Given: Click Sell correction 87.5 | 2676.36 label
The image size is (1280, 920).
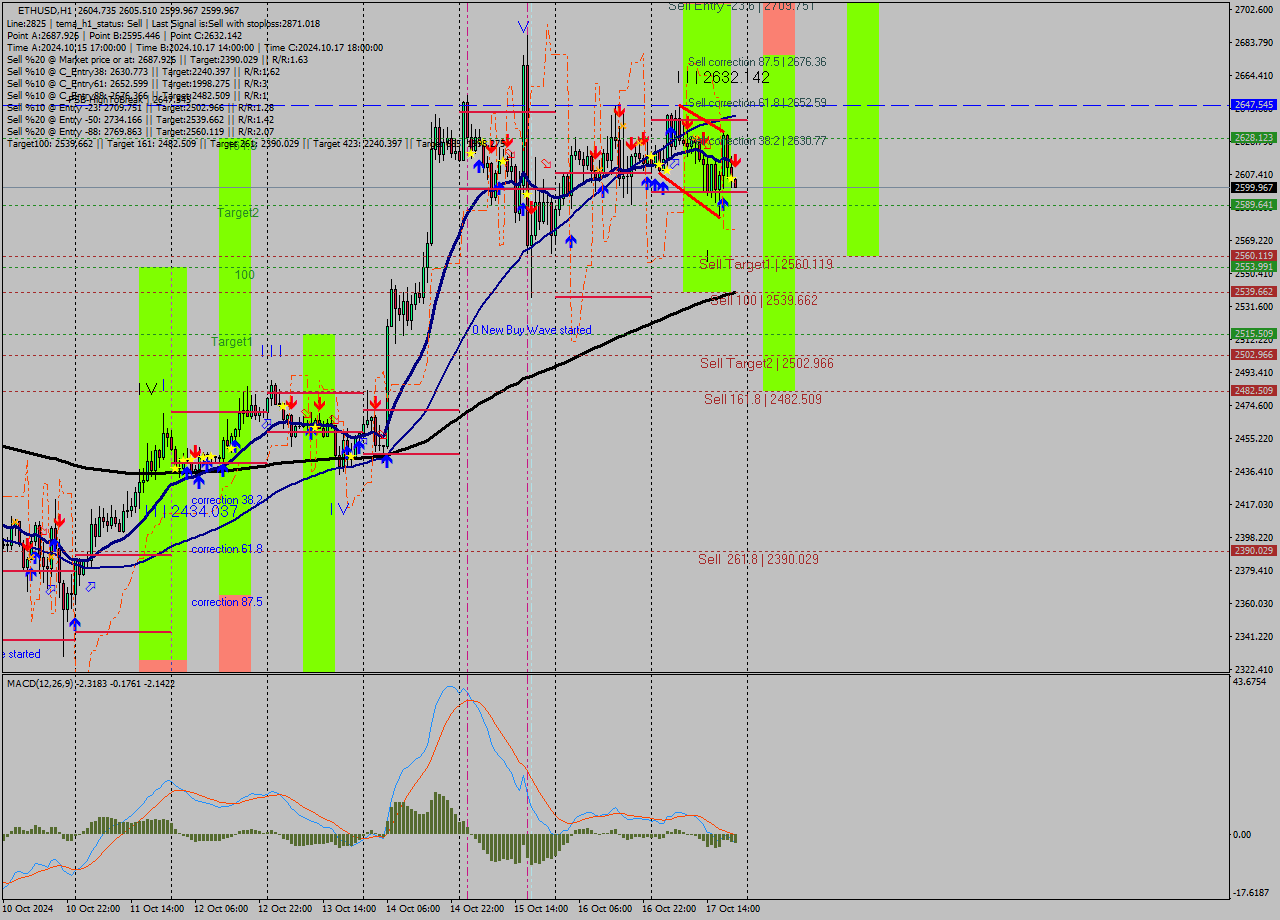Looking at the screenshot, I should [757, 62].
